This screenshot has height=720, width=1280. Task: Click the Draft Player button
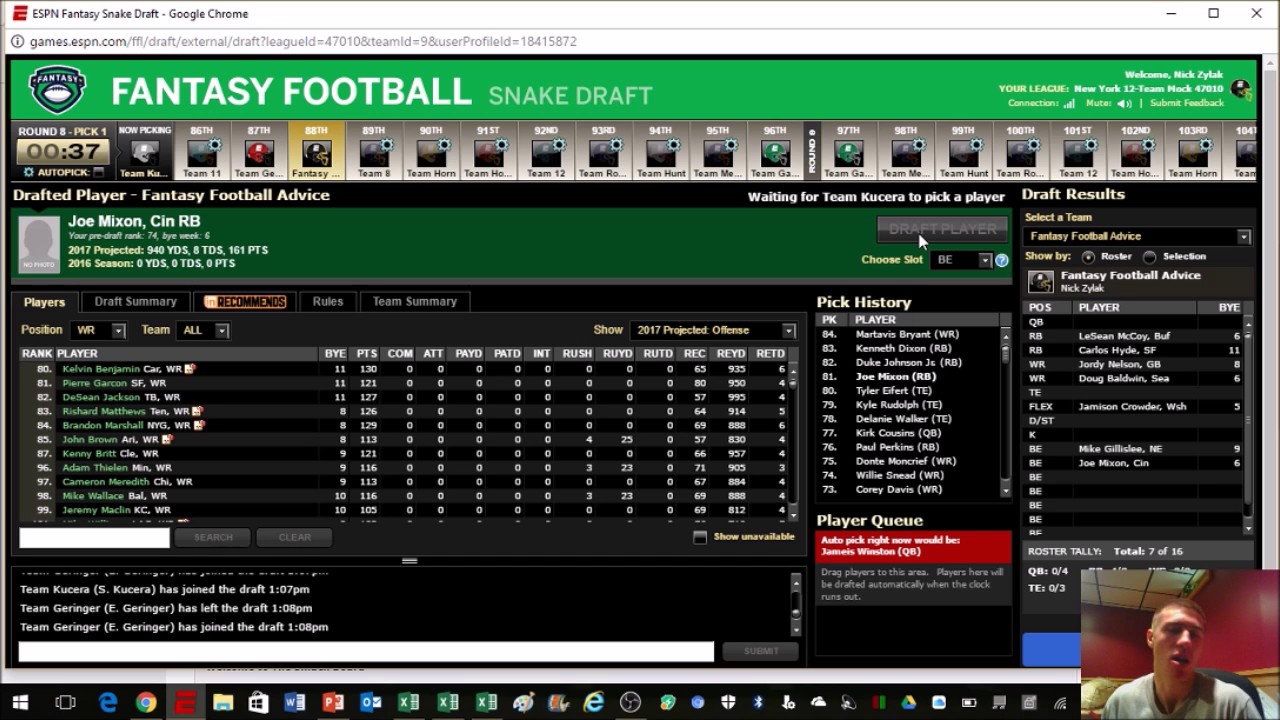point(942,229)
